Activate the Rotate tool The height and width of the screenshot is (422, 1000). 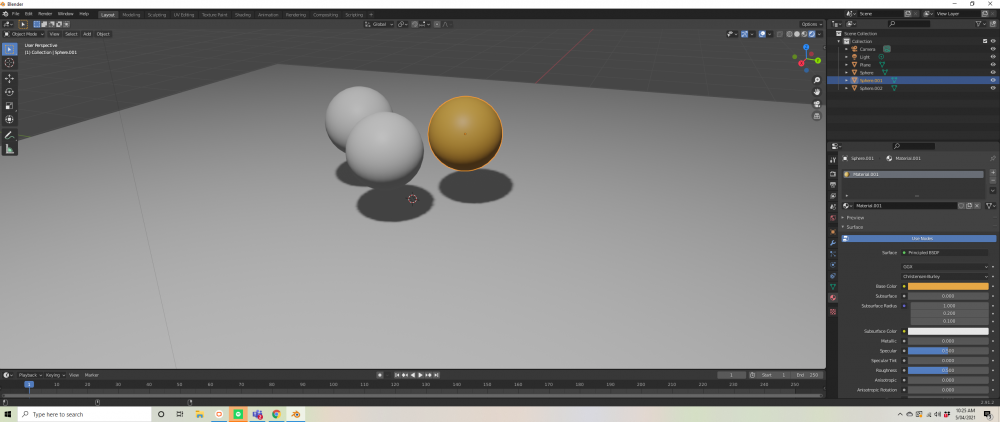10,91
